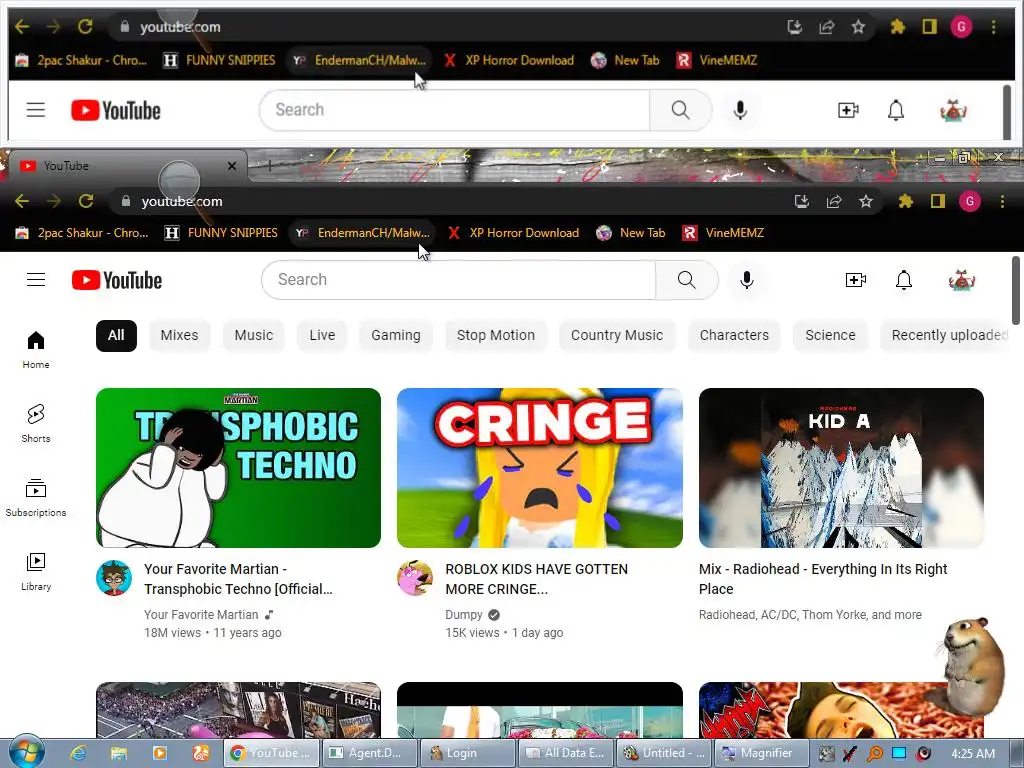
Task: Open Windows Explorer folder icon on taskbar
Action: coord(119,753)
